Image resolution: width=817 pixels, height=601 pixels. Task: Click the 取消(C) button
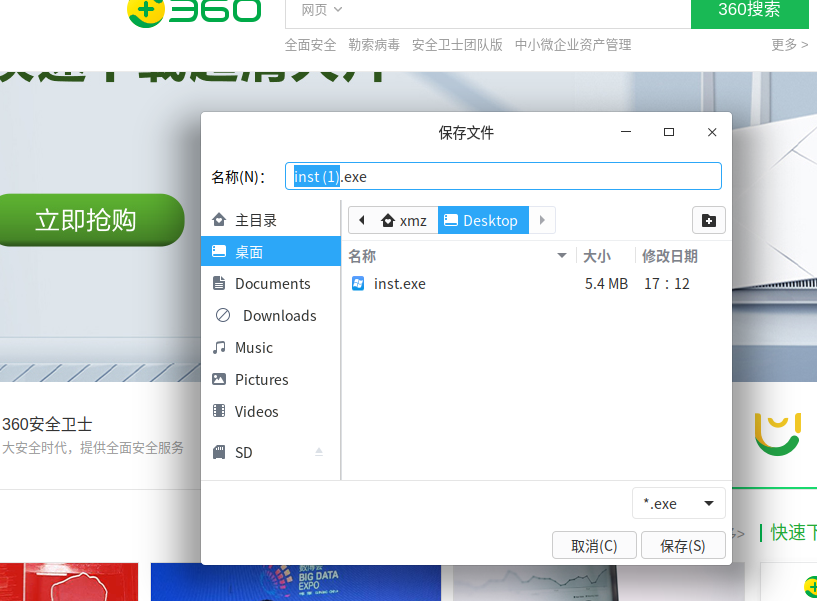click(x=594, y=546)
